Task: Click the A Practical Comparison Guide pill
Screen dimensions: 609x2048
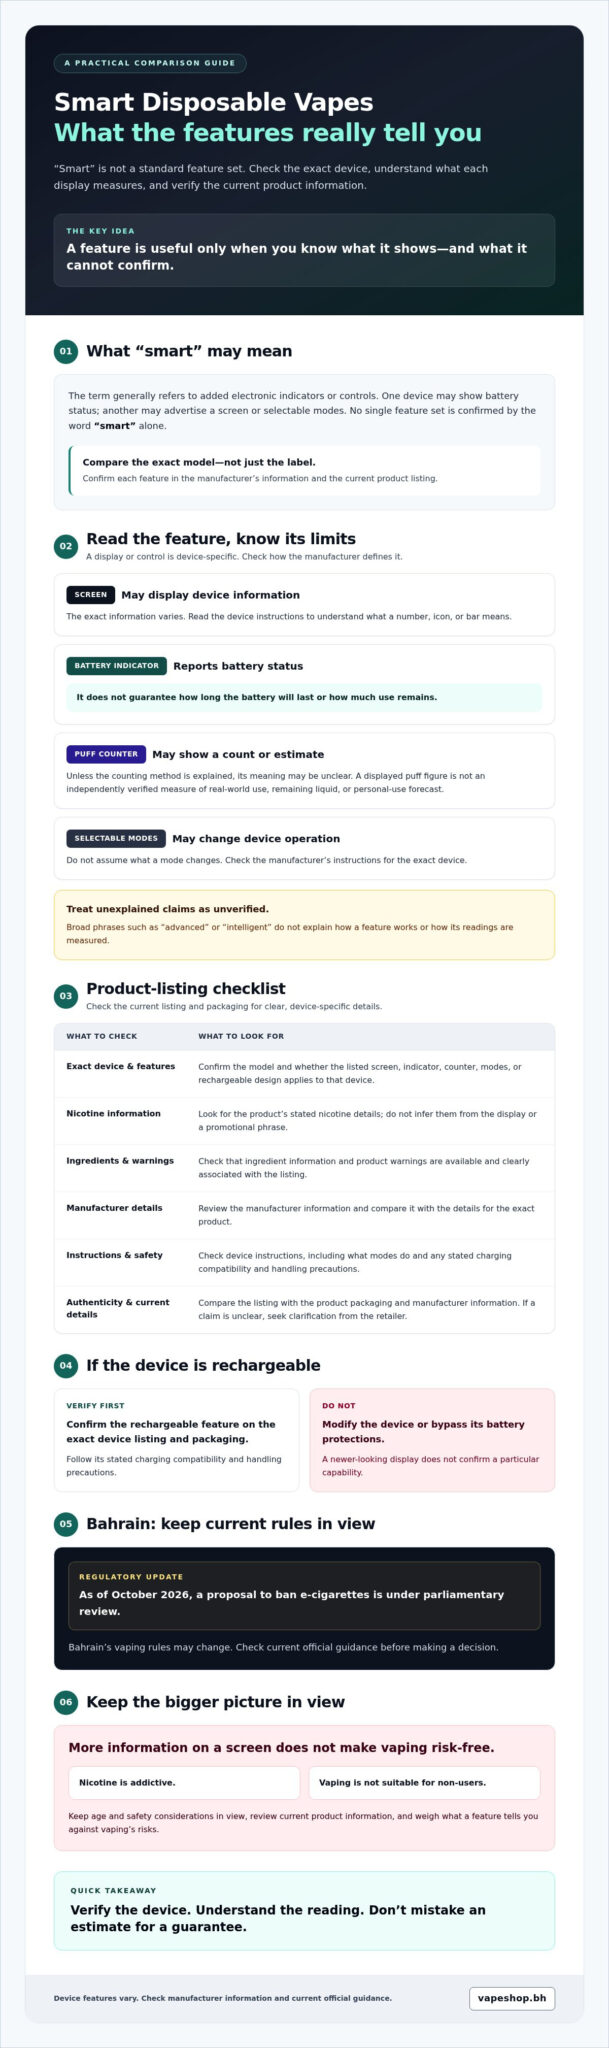Action: pyautogui.click(x=150, y=63)
